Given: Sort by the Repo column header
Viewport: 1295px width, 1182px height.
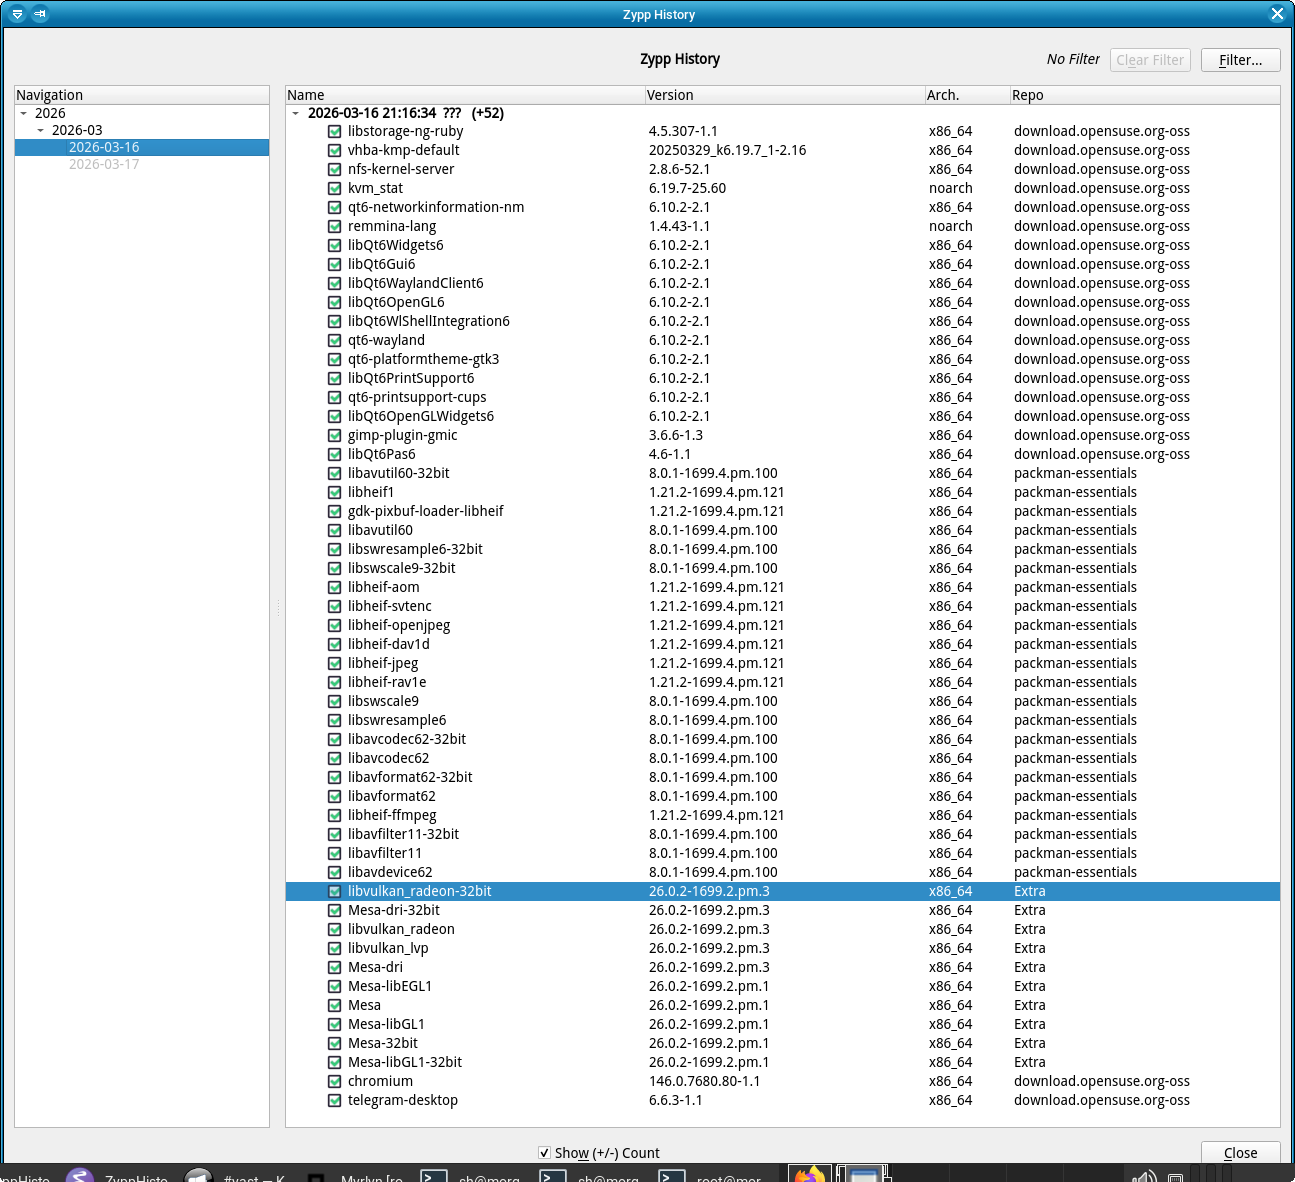Looking at the screenshot, I should coord(1028,95).
